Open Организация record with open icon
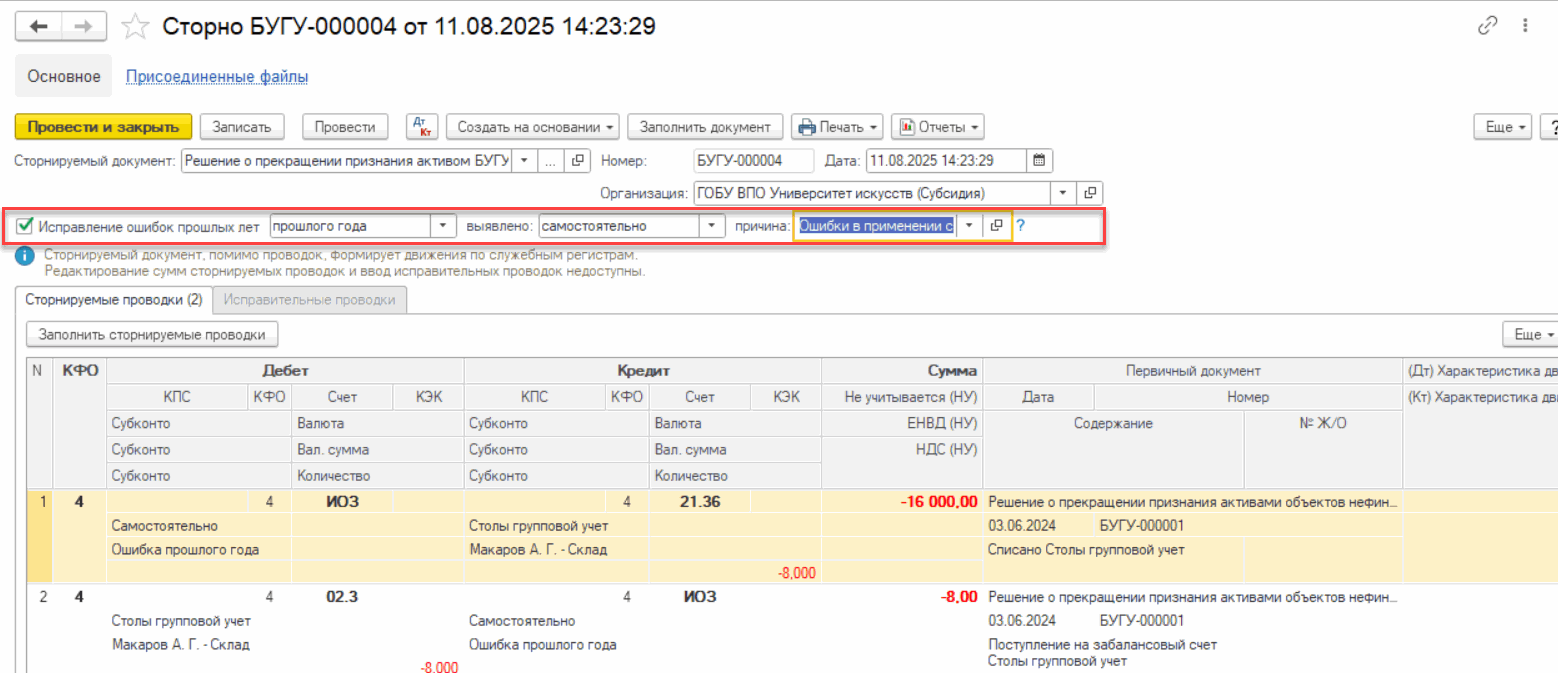Viewport: 1558px width, 673px height. [1090, 193]
